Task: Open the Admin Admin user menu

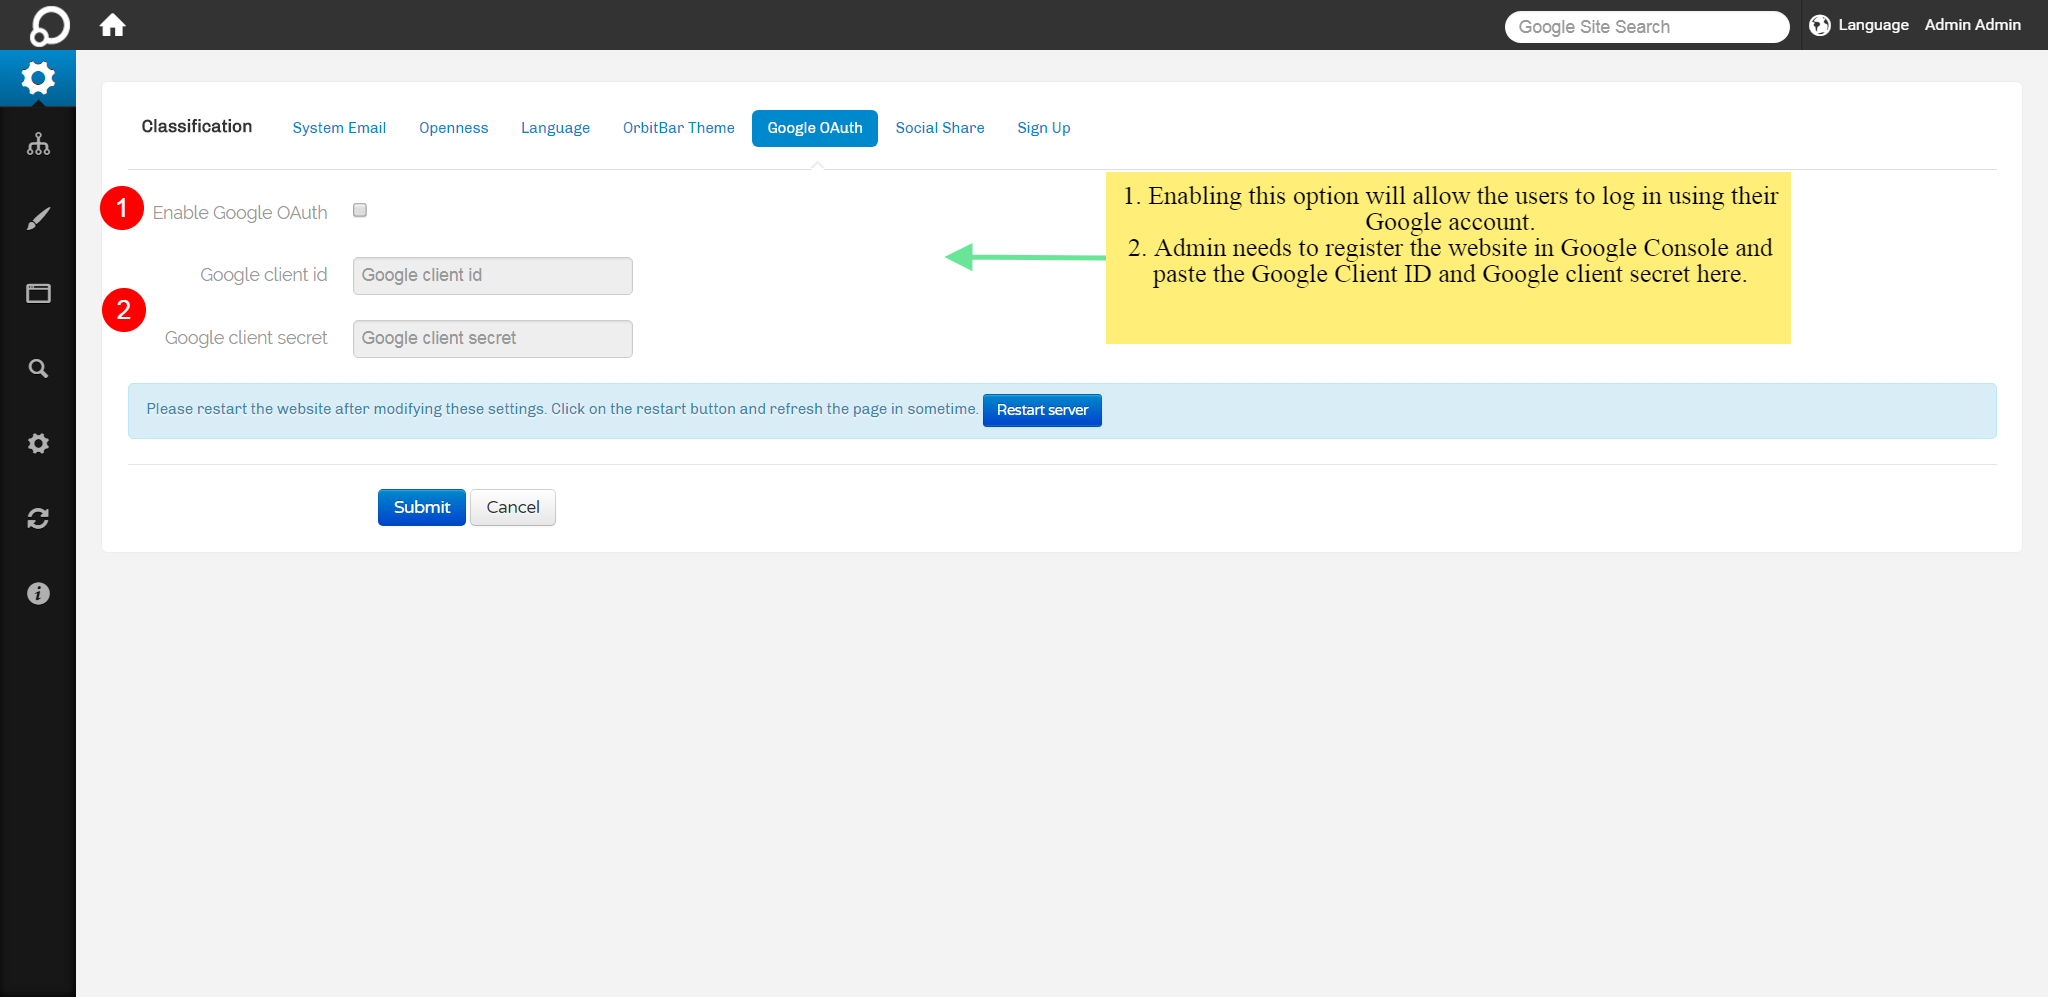Action: 1972,25
